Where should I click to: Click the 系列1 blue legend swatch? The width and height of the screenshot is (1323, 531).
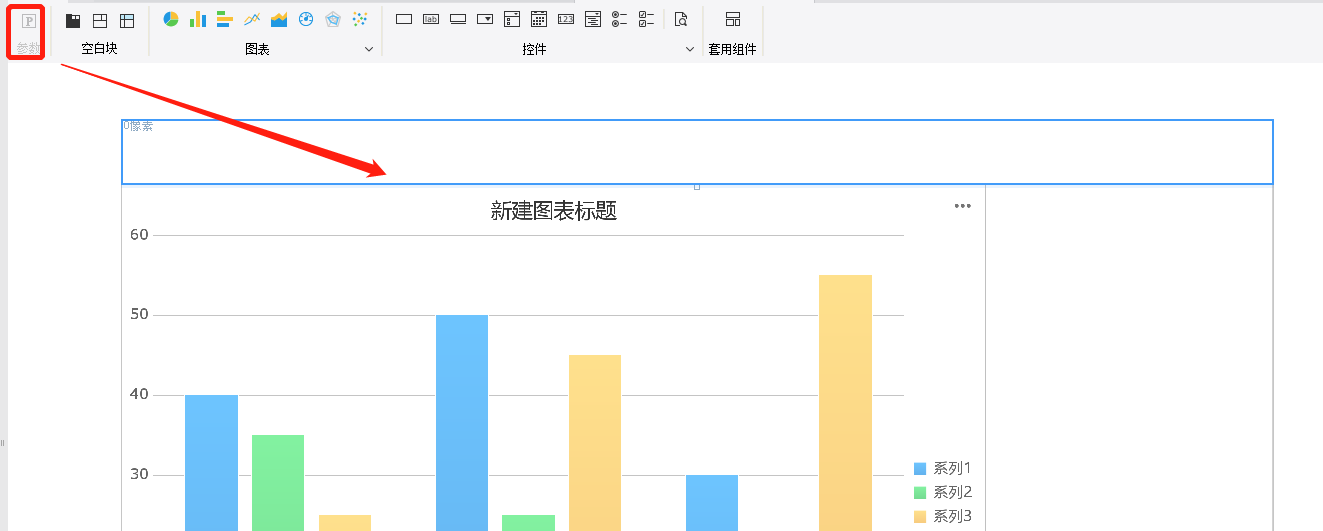[920, 468]
